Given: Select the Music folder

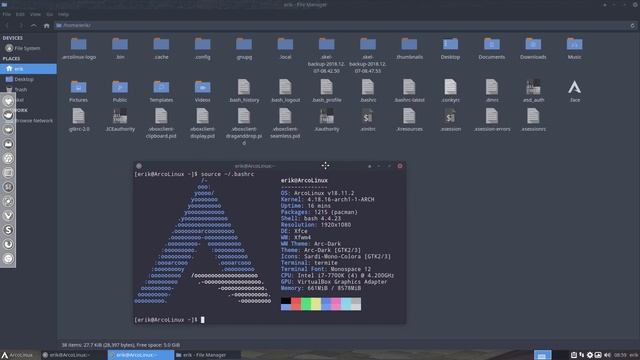Looking at the screenshot, I should [x=575, y=49].
